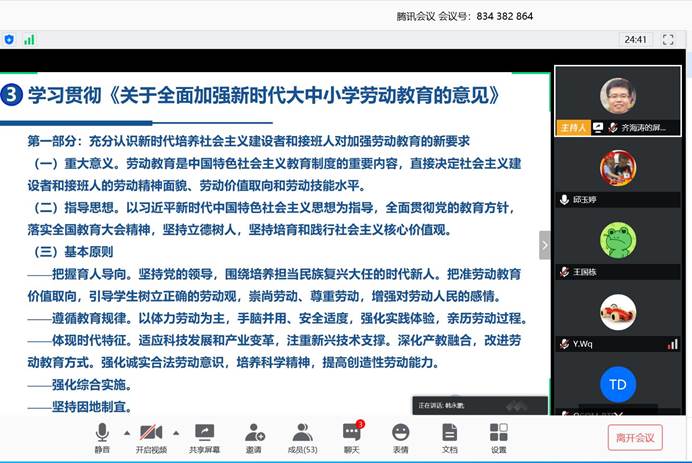Viewport: 692px width, 463px height.
Task: Open the 聊天 chat panel
Action: [352, 436]
